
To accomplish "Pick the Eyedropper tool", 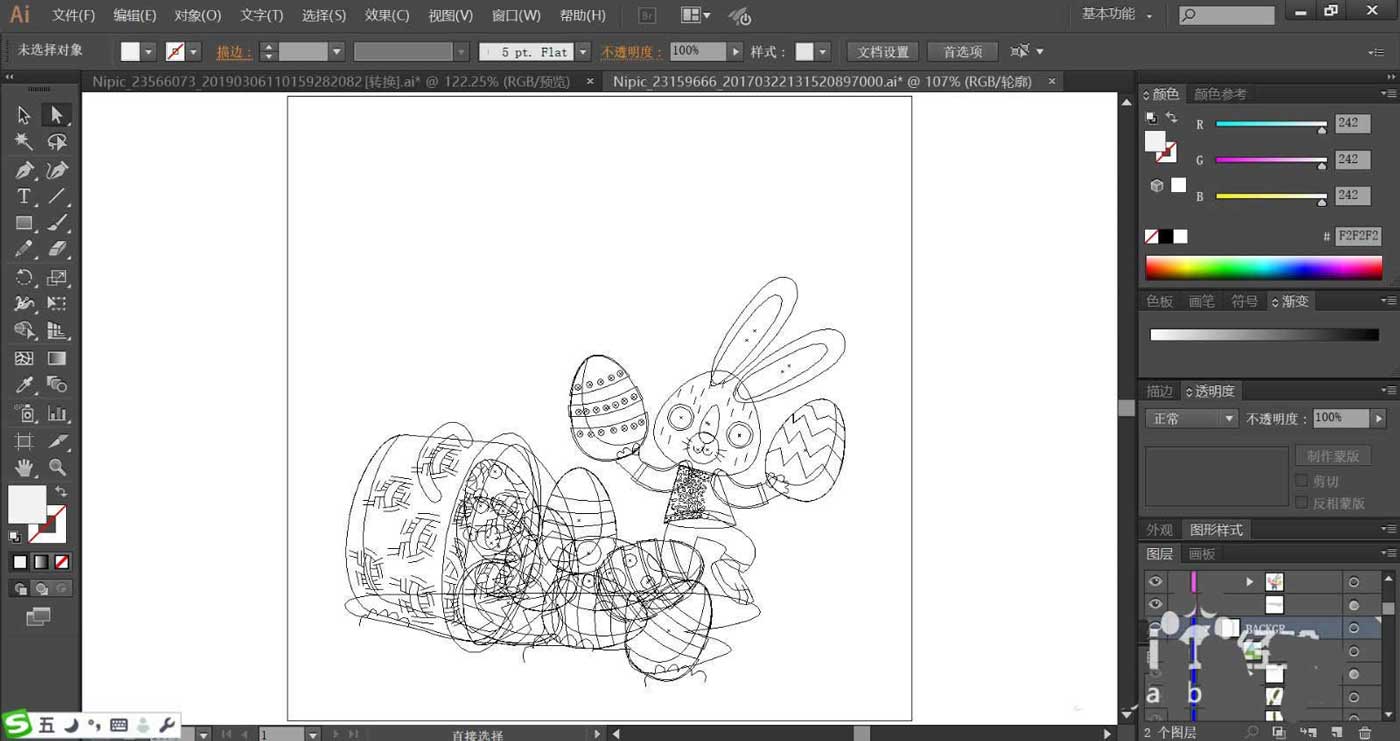I will point(24,385).
